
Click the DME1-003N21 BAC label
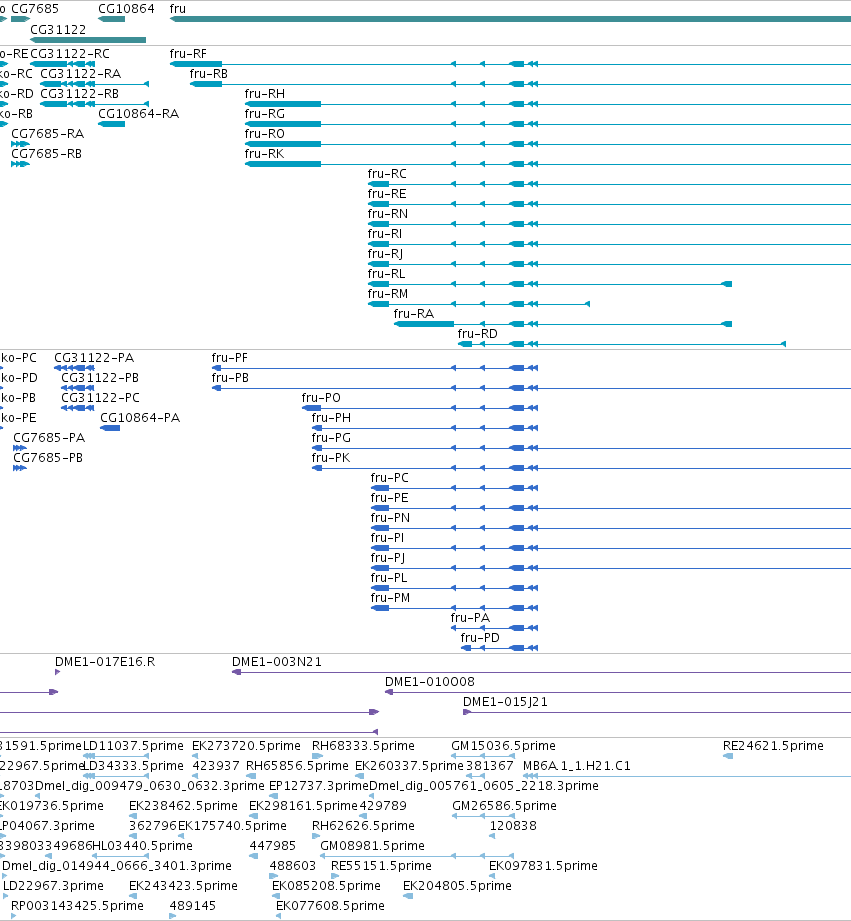point(277,662)
